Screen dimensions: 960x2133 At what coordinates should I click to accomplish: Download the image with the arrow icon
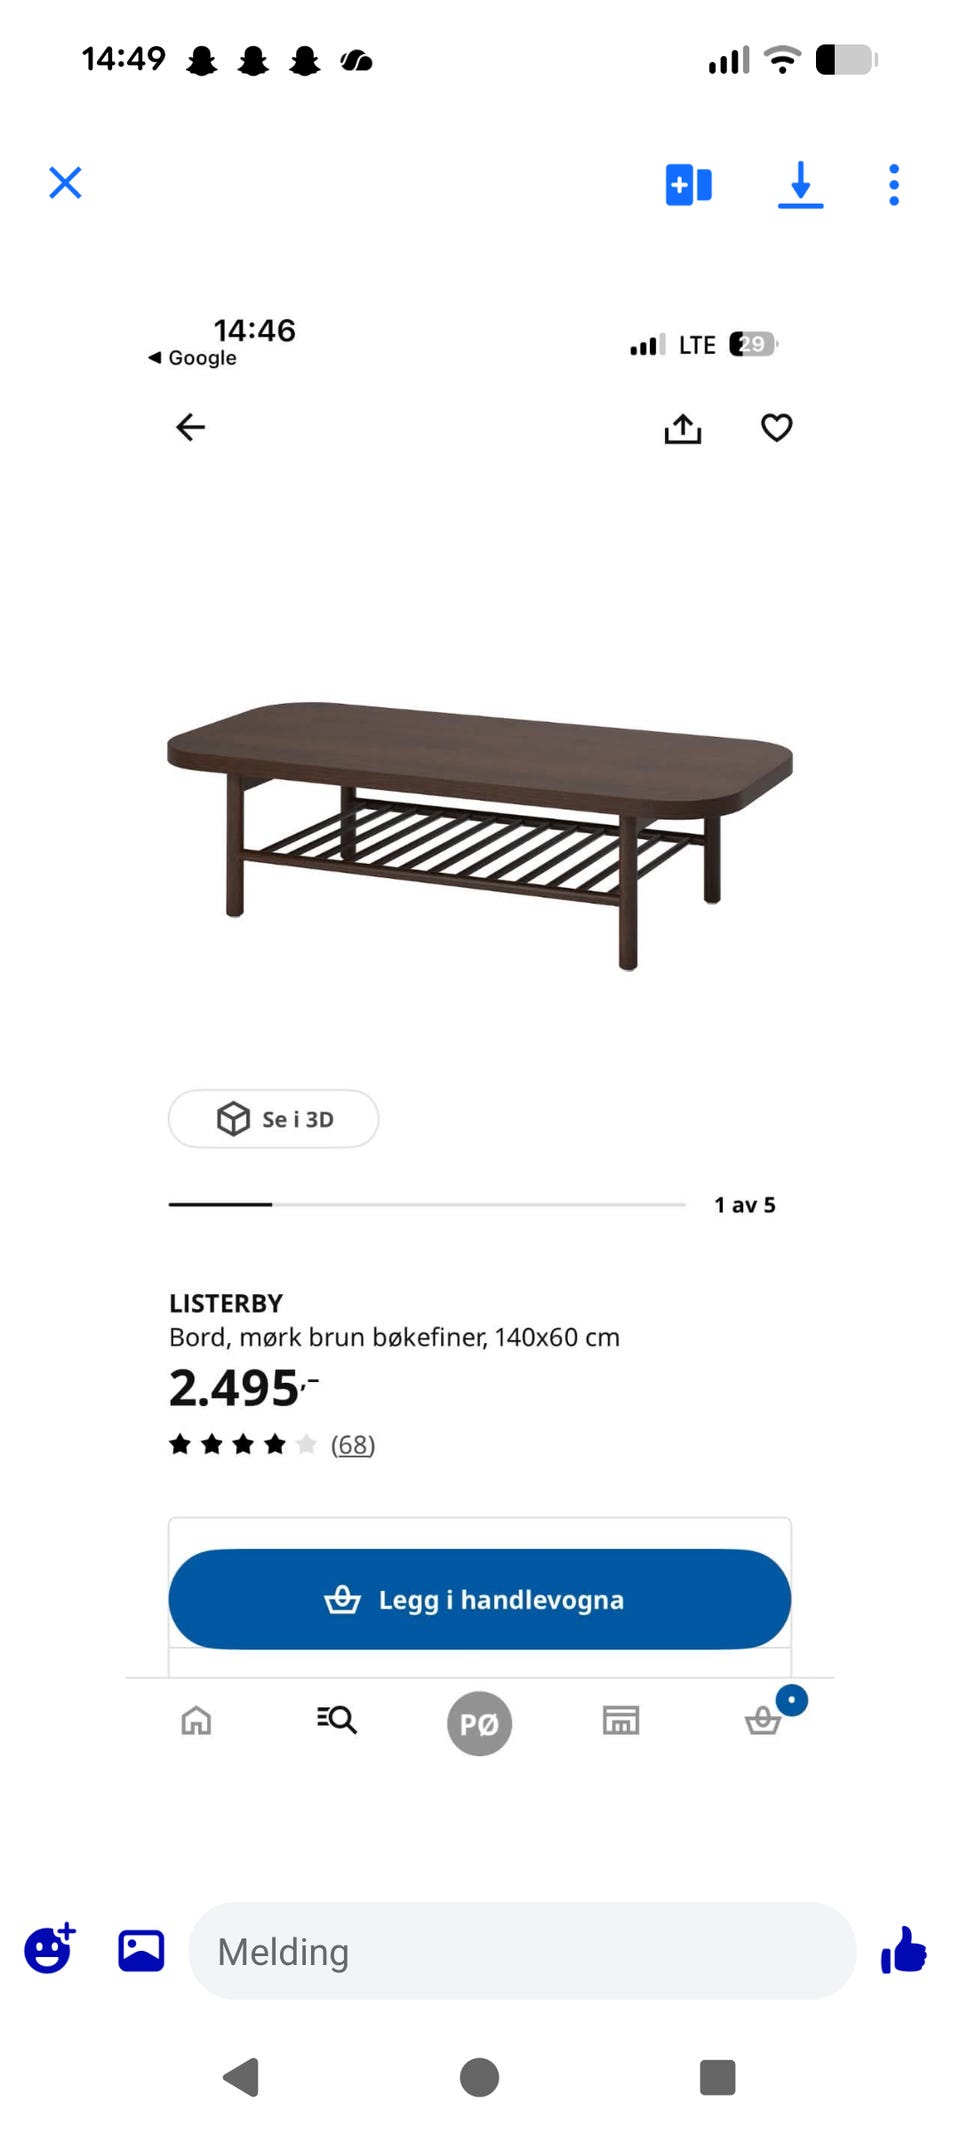pyautogui.click(x=800, y=185)
